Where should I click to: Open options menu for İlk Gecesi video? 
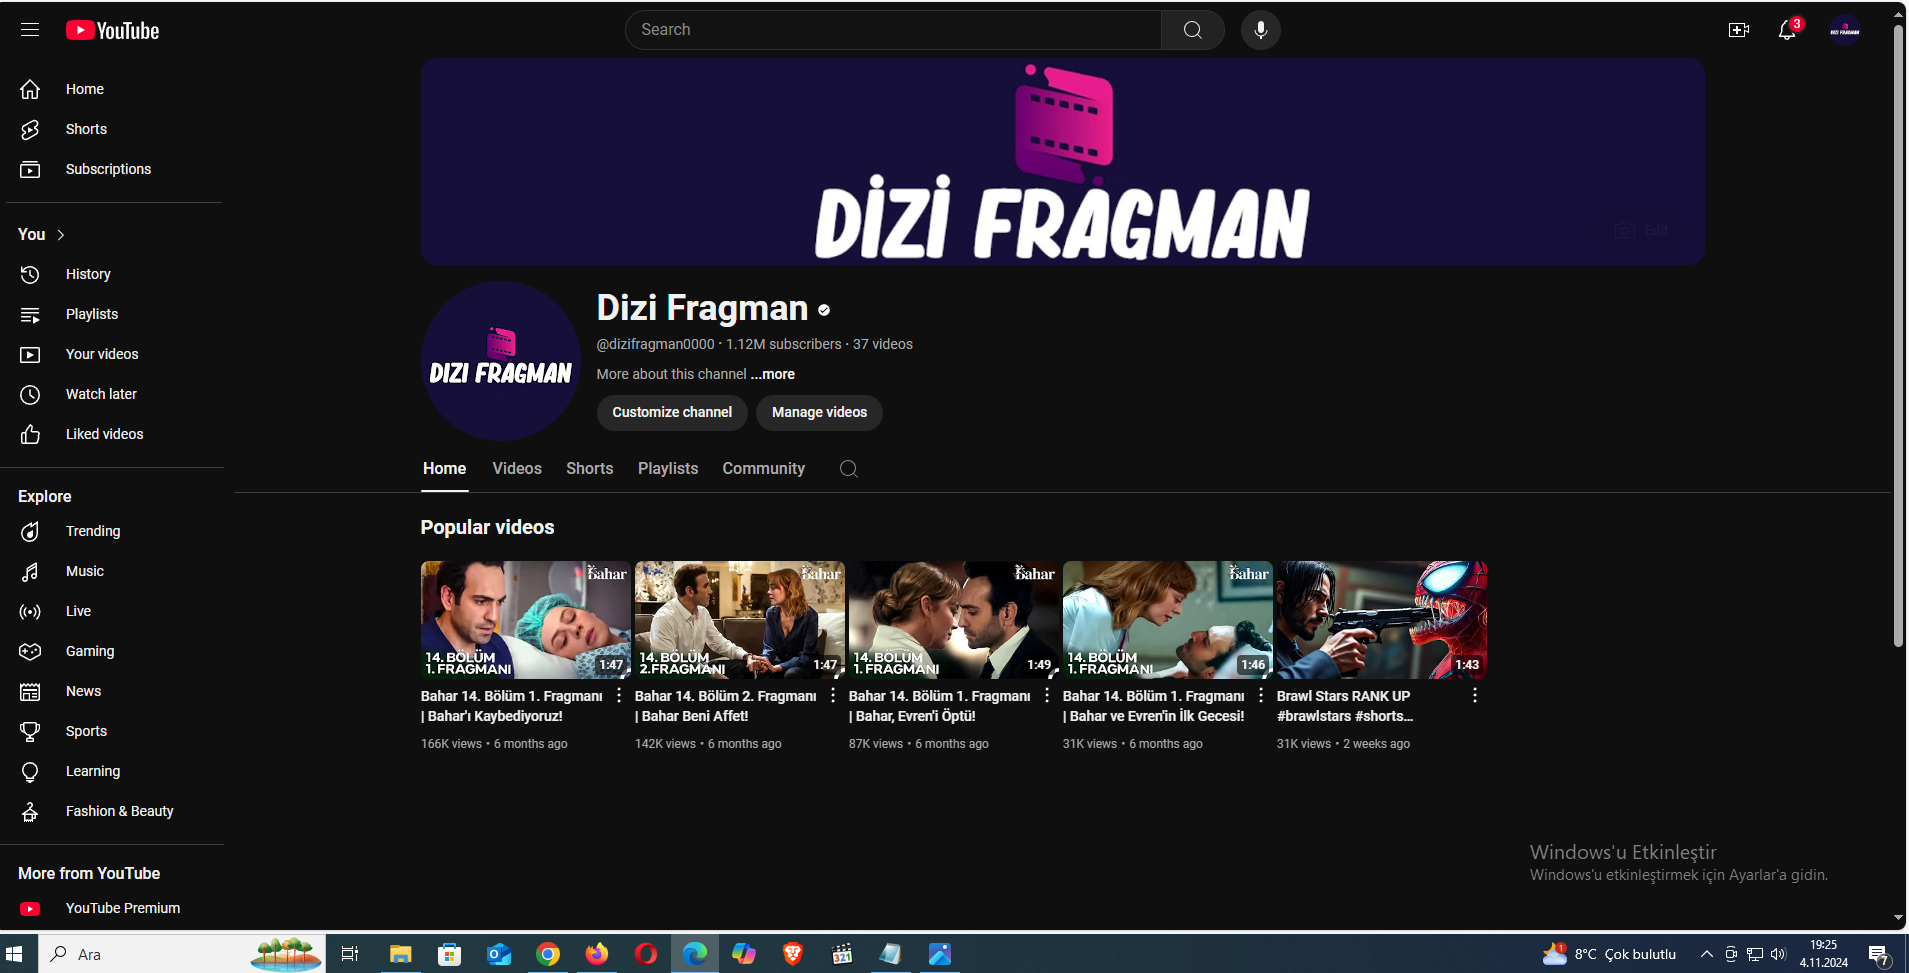(1261, 696)
